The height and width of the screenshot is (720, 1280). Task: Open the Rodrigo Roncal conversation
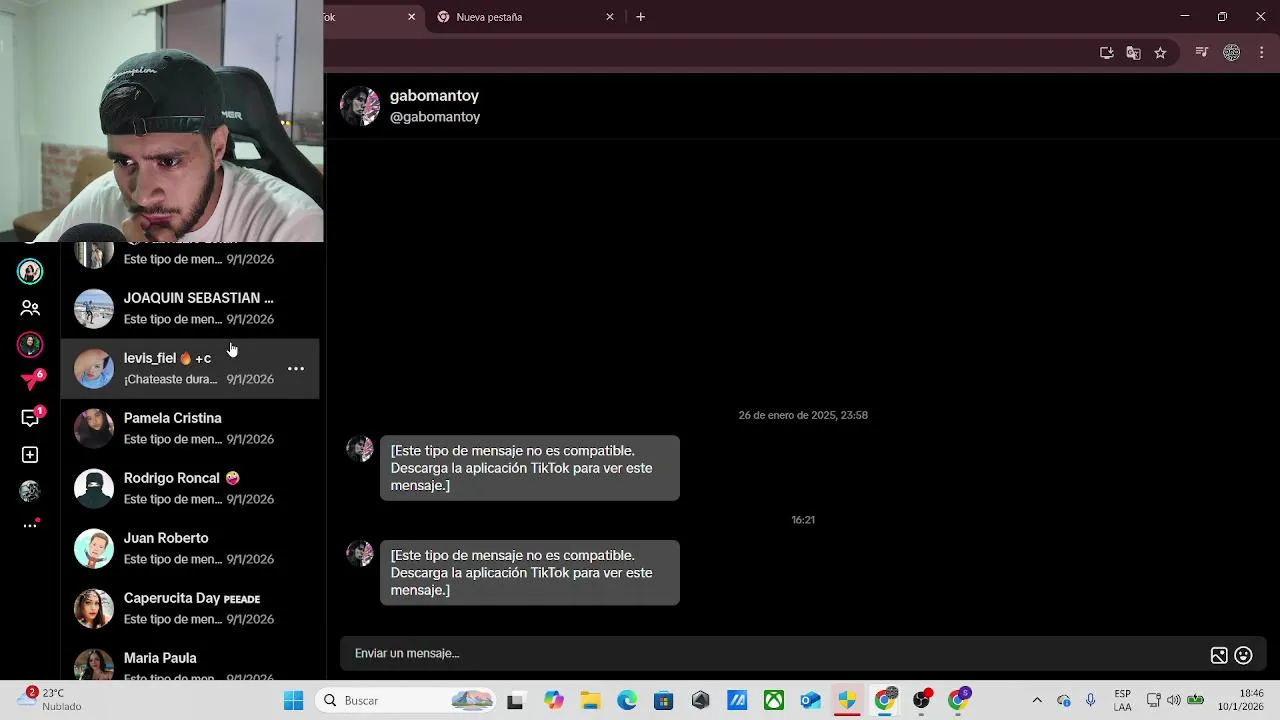click(x=190, y=488)
